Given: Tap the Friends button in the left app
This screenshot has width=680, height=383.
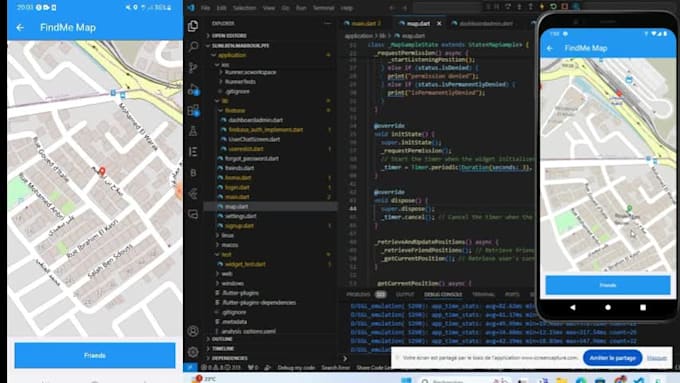Looking at the screenshot, I should pos(95,355).
